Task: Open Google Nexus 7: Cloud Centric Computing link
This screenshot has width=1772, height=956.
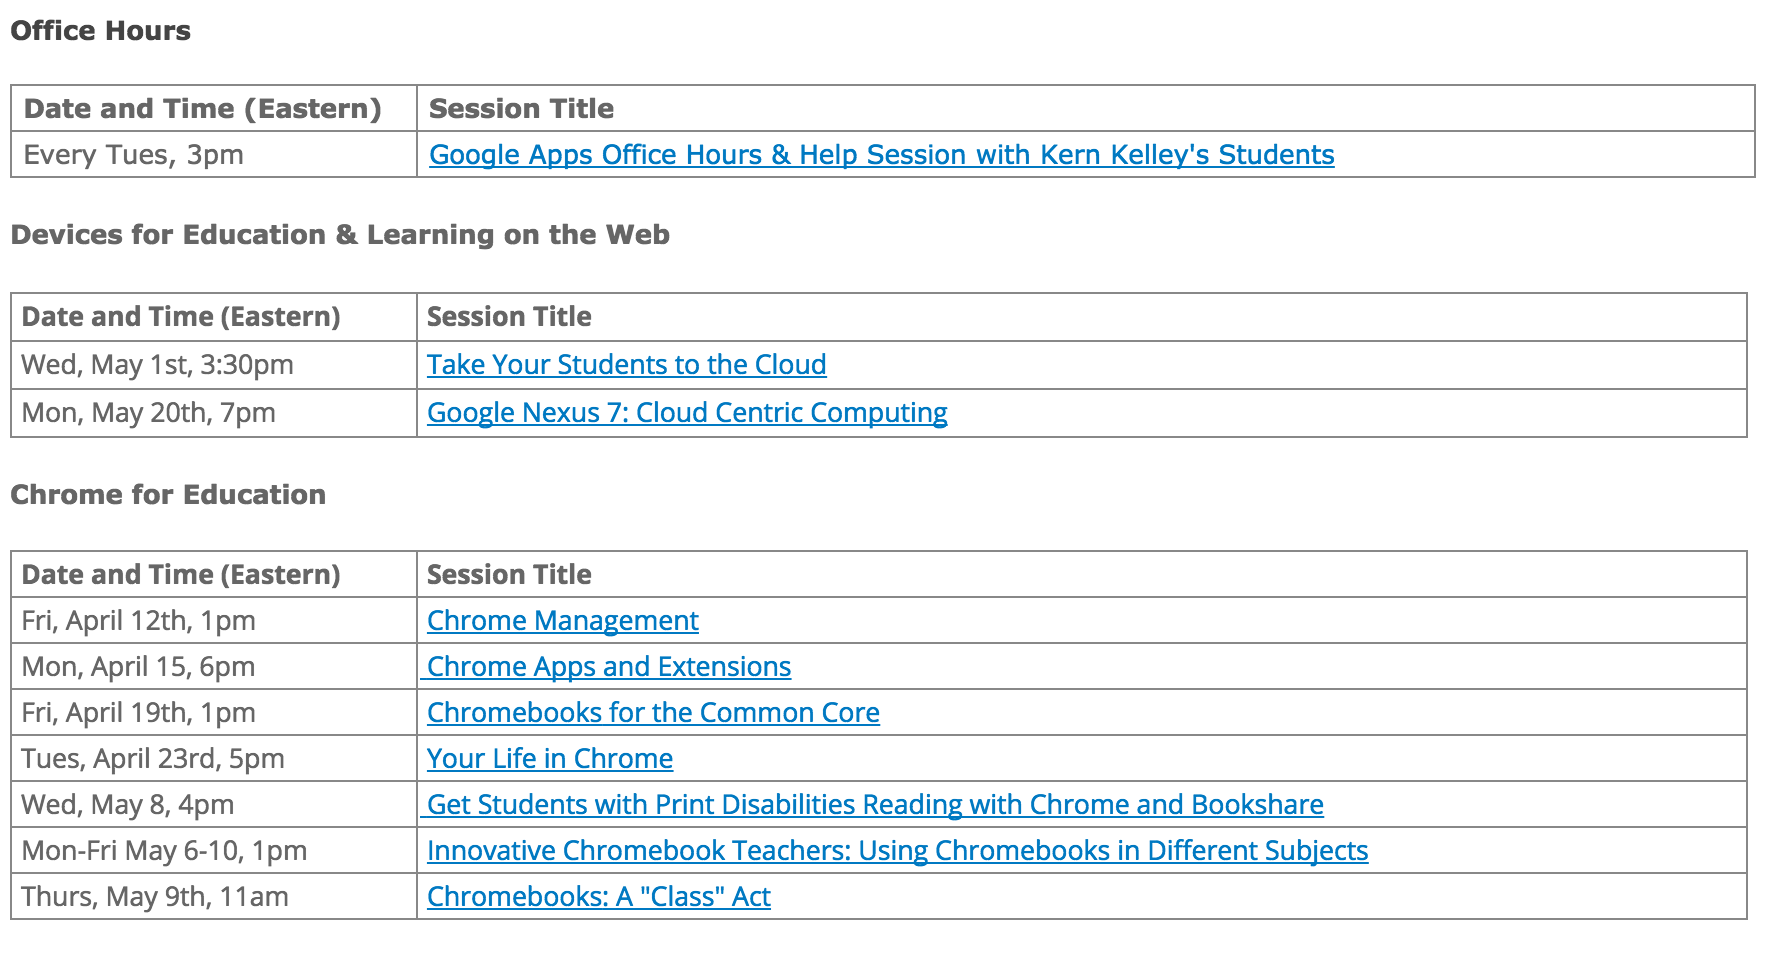Action: point(687,413)
